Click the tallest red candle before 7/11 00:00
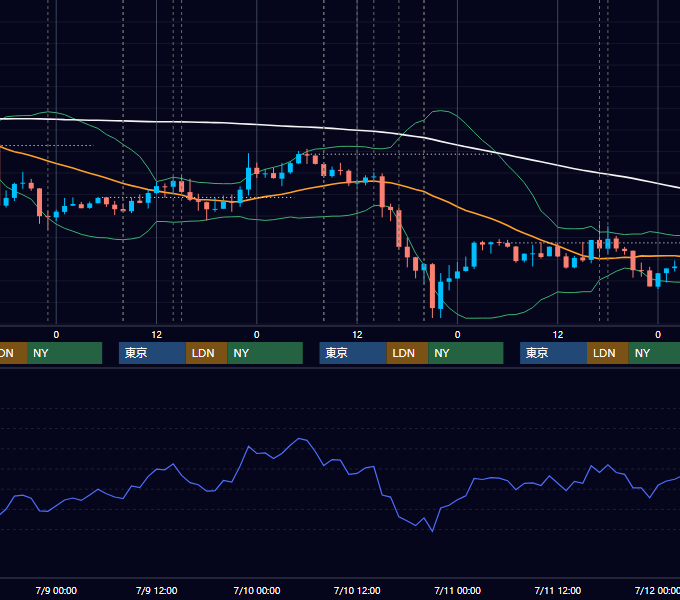 coord(432,285)
